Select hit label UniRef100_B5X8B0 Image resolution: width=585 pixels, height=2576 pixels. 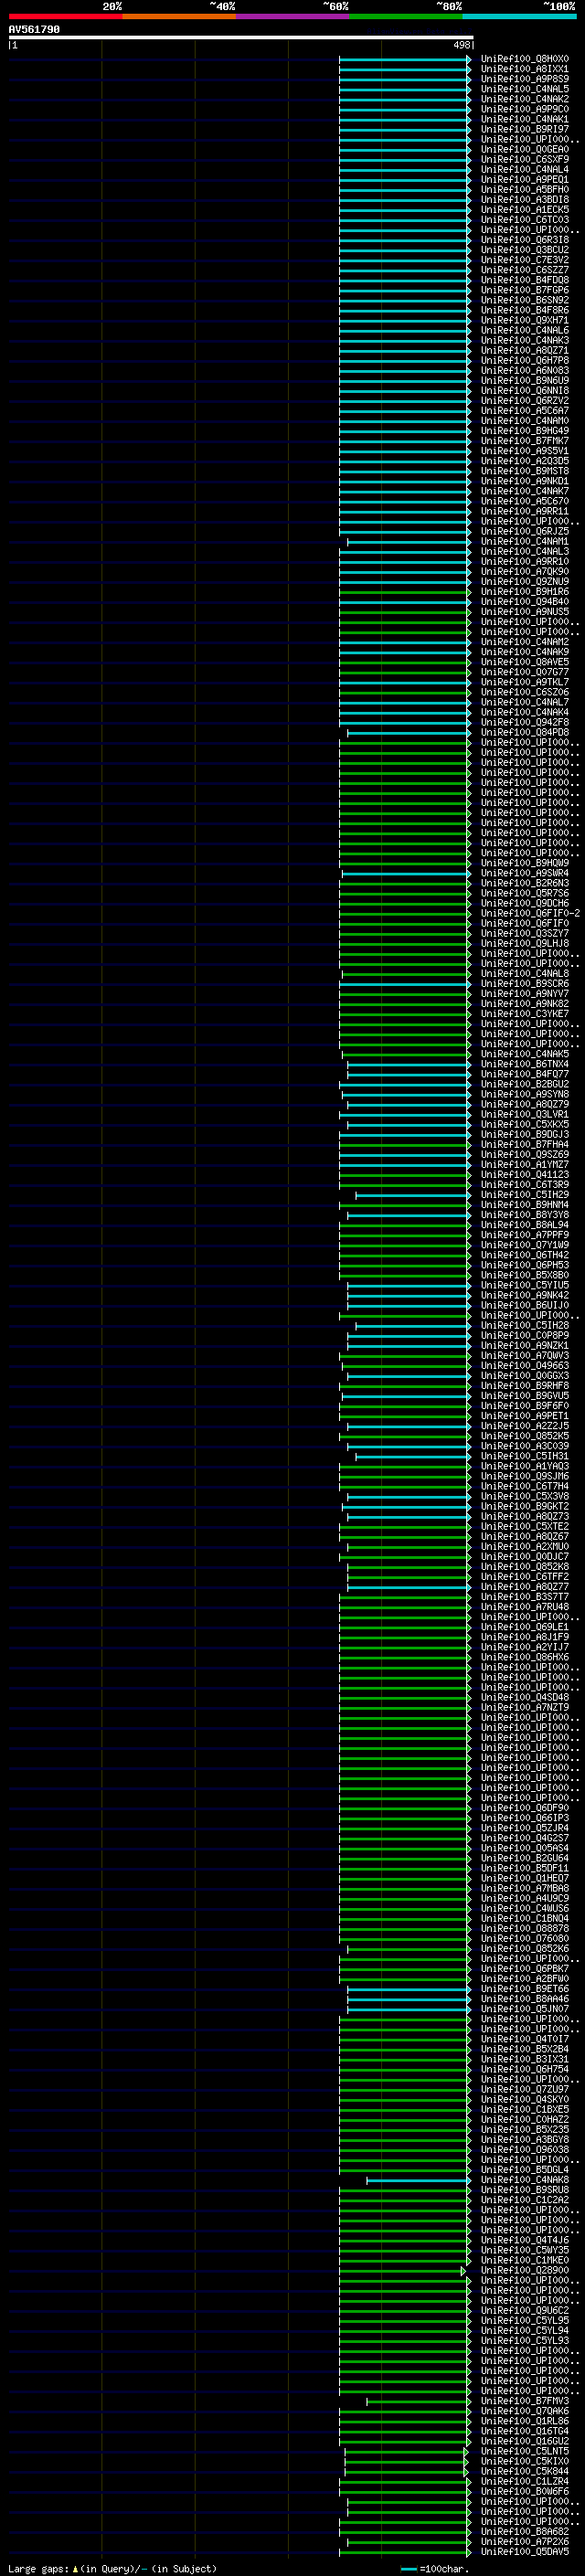click(524, 1275)
